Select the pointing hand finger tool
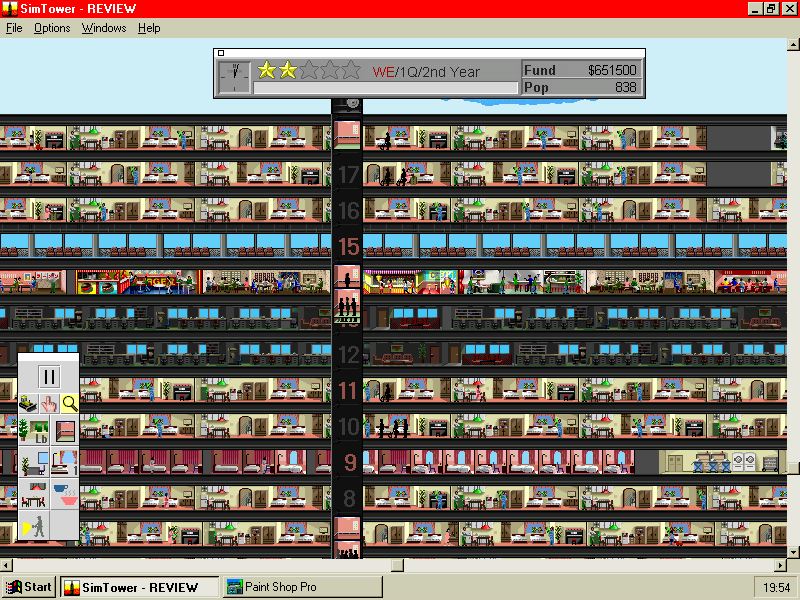 49,404
